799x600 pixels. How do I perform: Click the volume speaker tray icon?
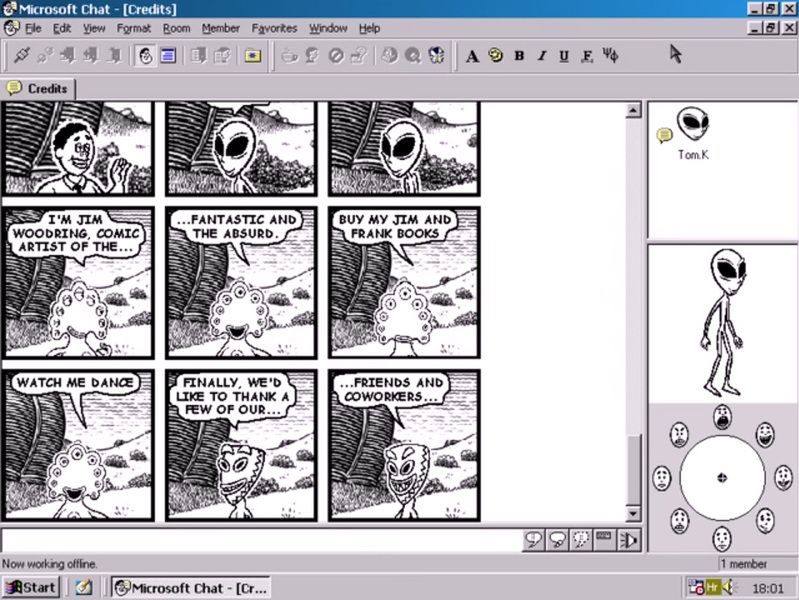[x=729, y=588]
